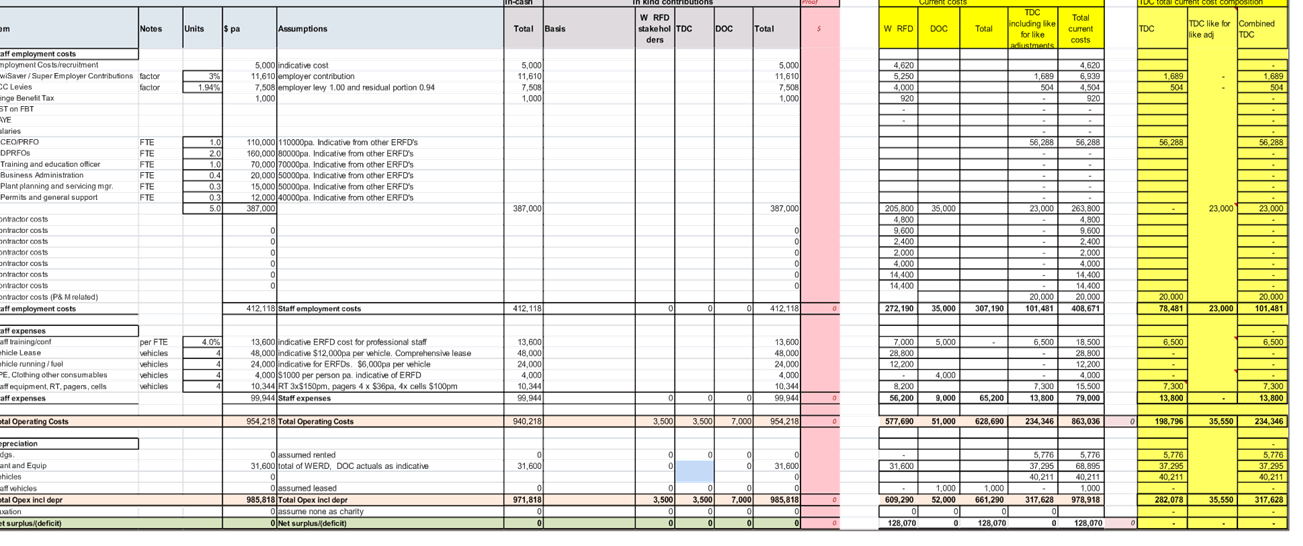Select the Notes column header

pos(159,29)
